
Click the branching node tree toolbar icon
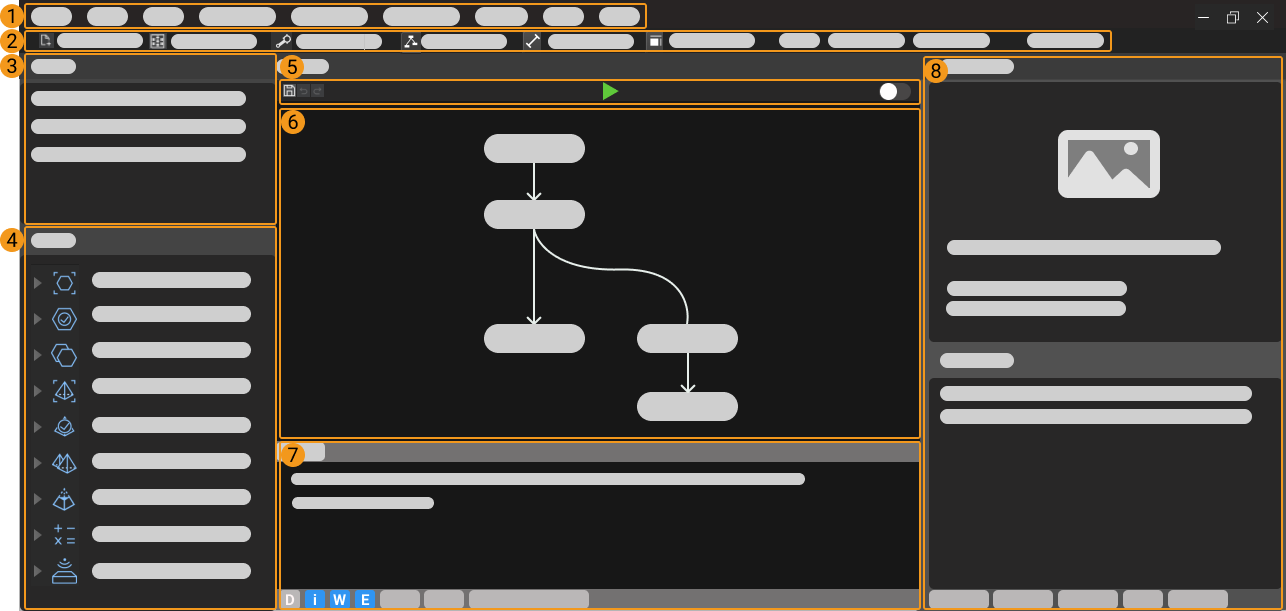coord(410,41)
